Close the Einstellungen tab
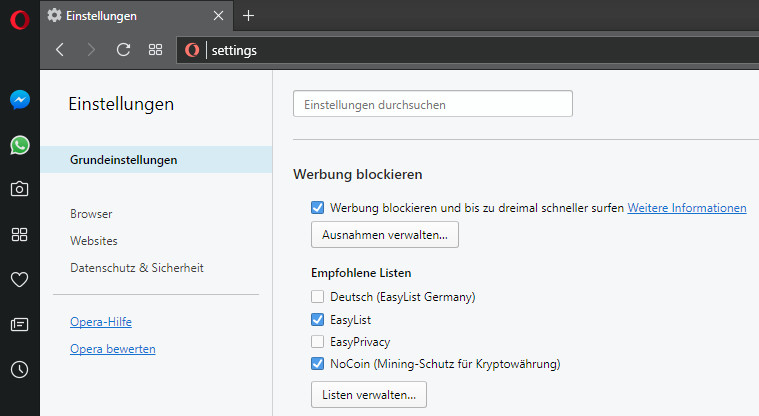This screenshot has height=416, width=759. (218, 15)
